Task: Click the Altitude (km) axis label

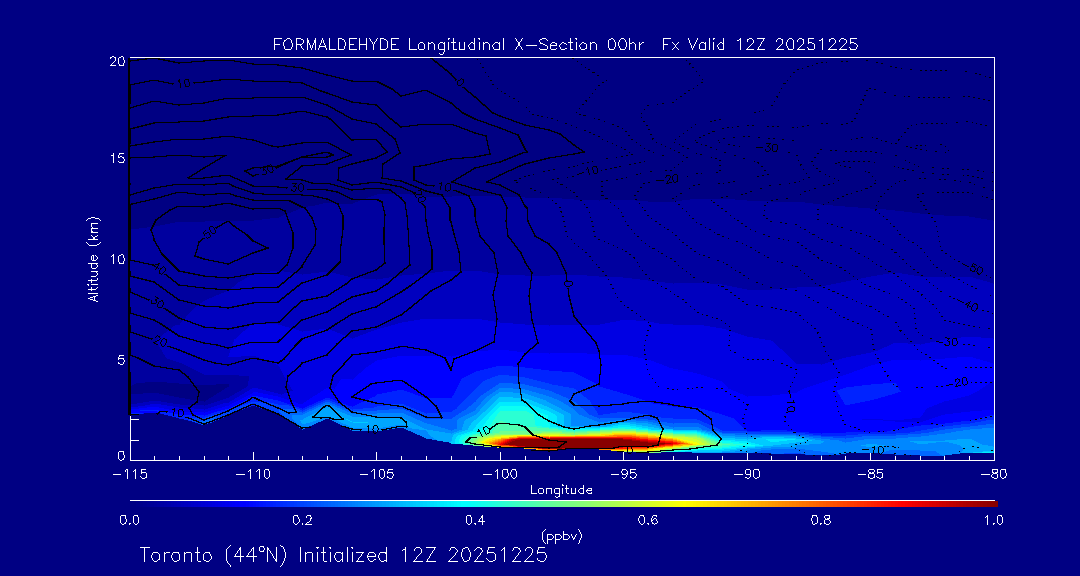Action: [93, 259]
